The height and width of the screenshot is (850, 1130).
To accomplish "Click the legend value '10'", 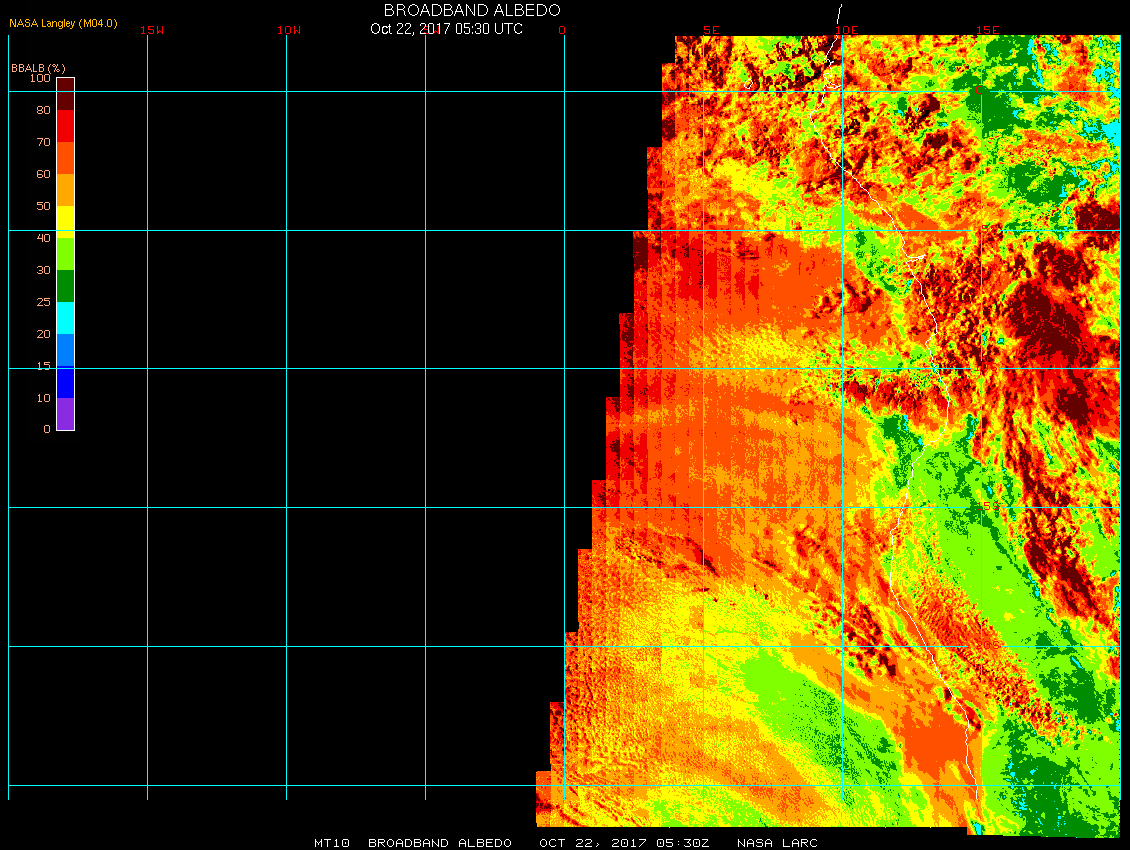I will click(44, 398).
